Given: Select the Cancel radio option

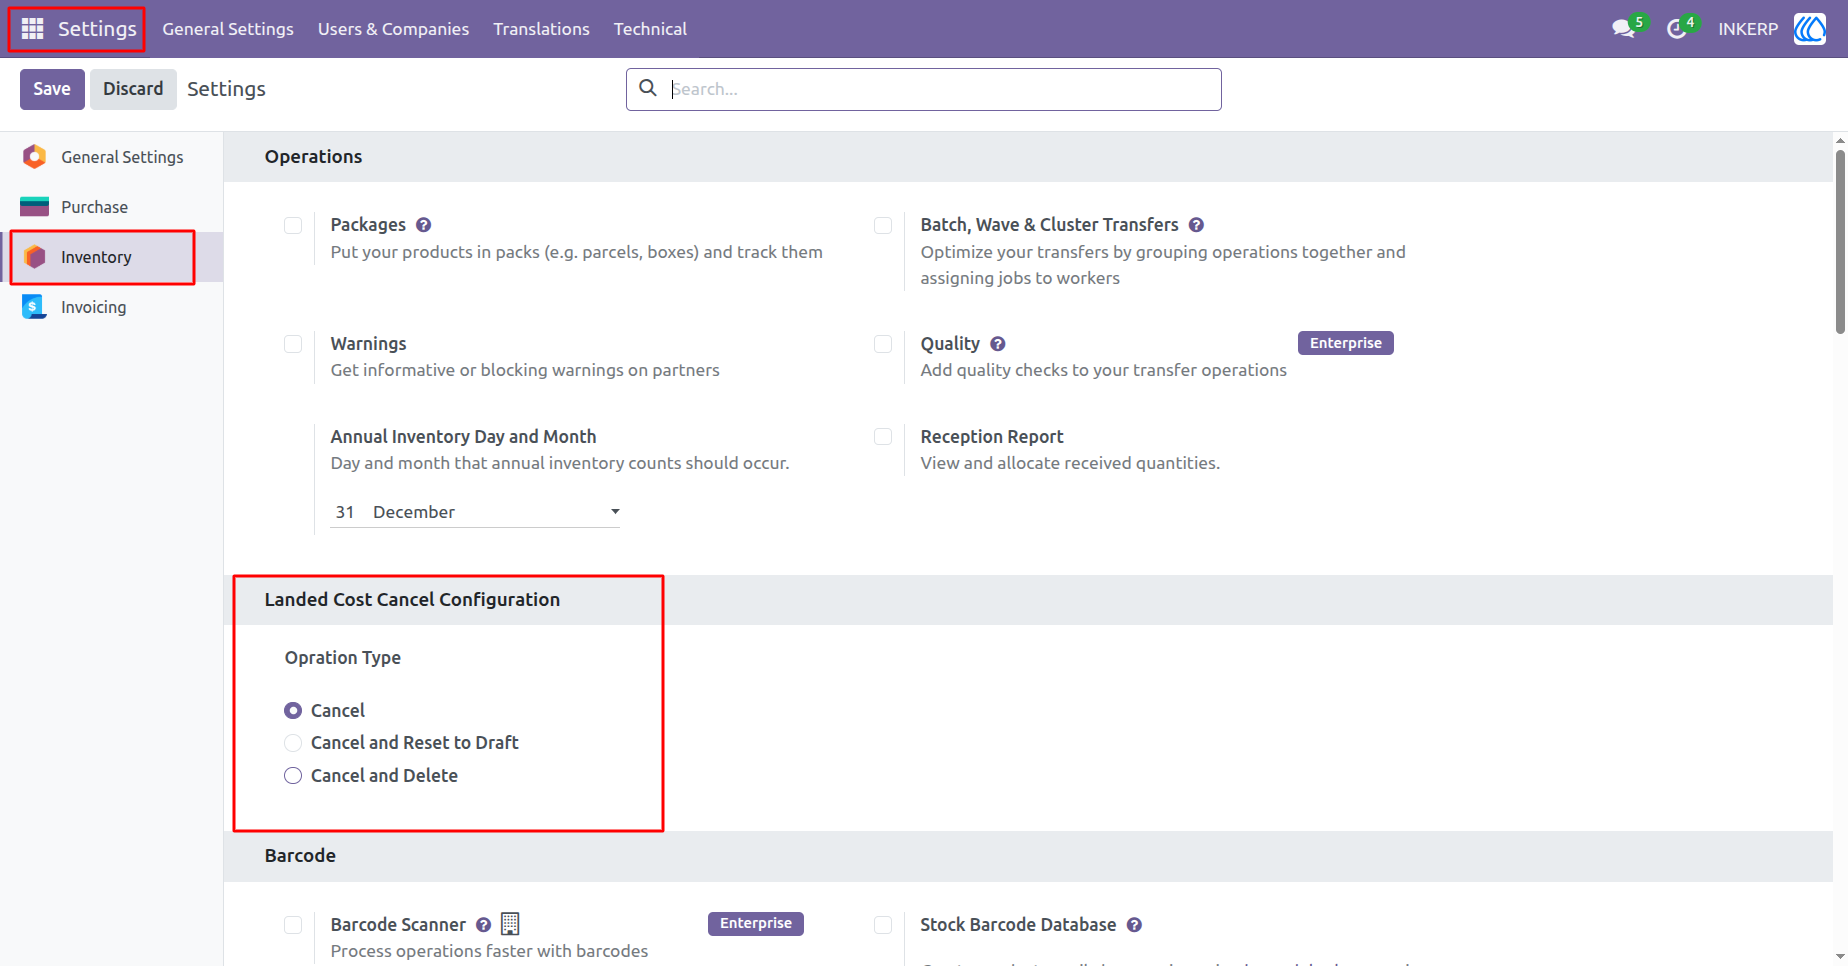Looking at the screenshot, I should click(293, 711).
